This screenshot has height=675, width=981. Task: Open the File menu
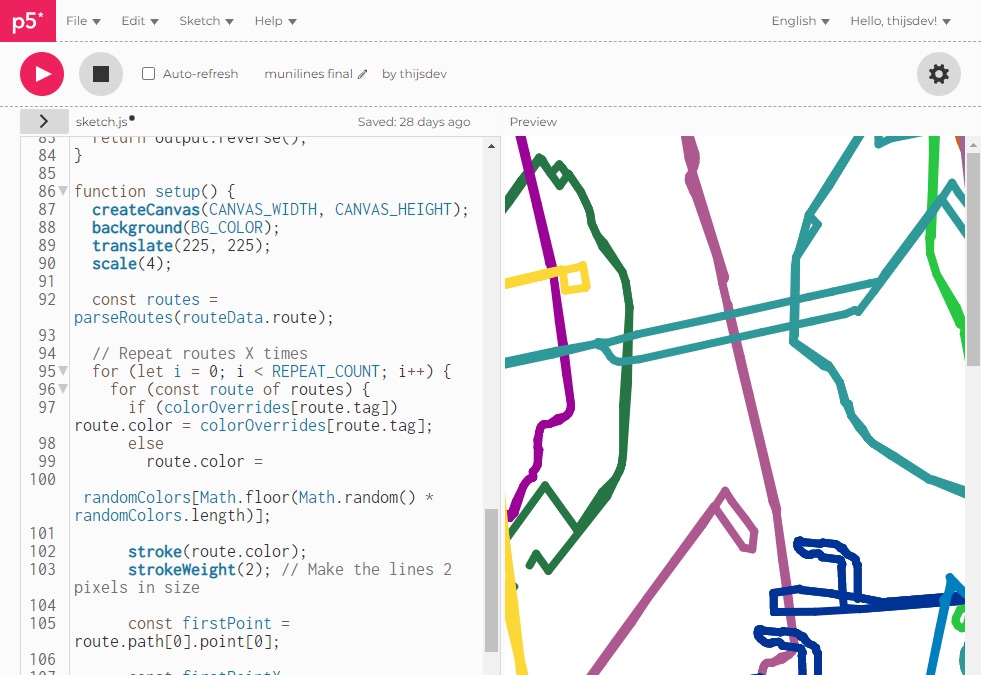coord(83,21)
